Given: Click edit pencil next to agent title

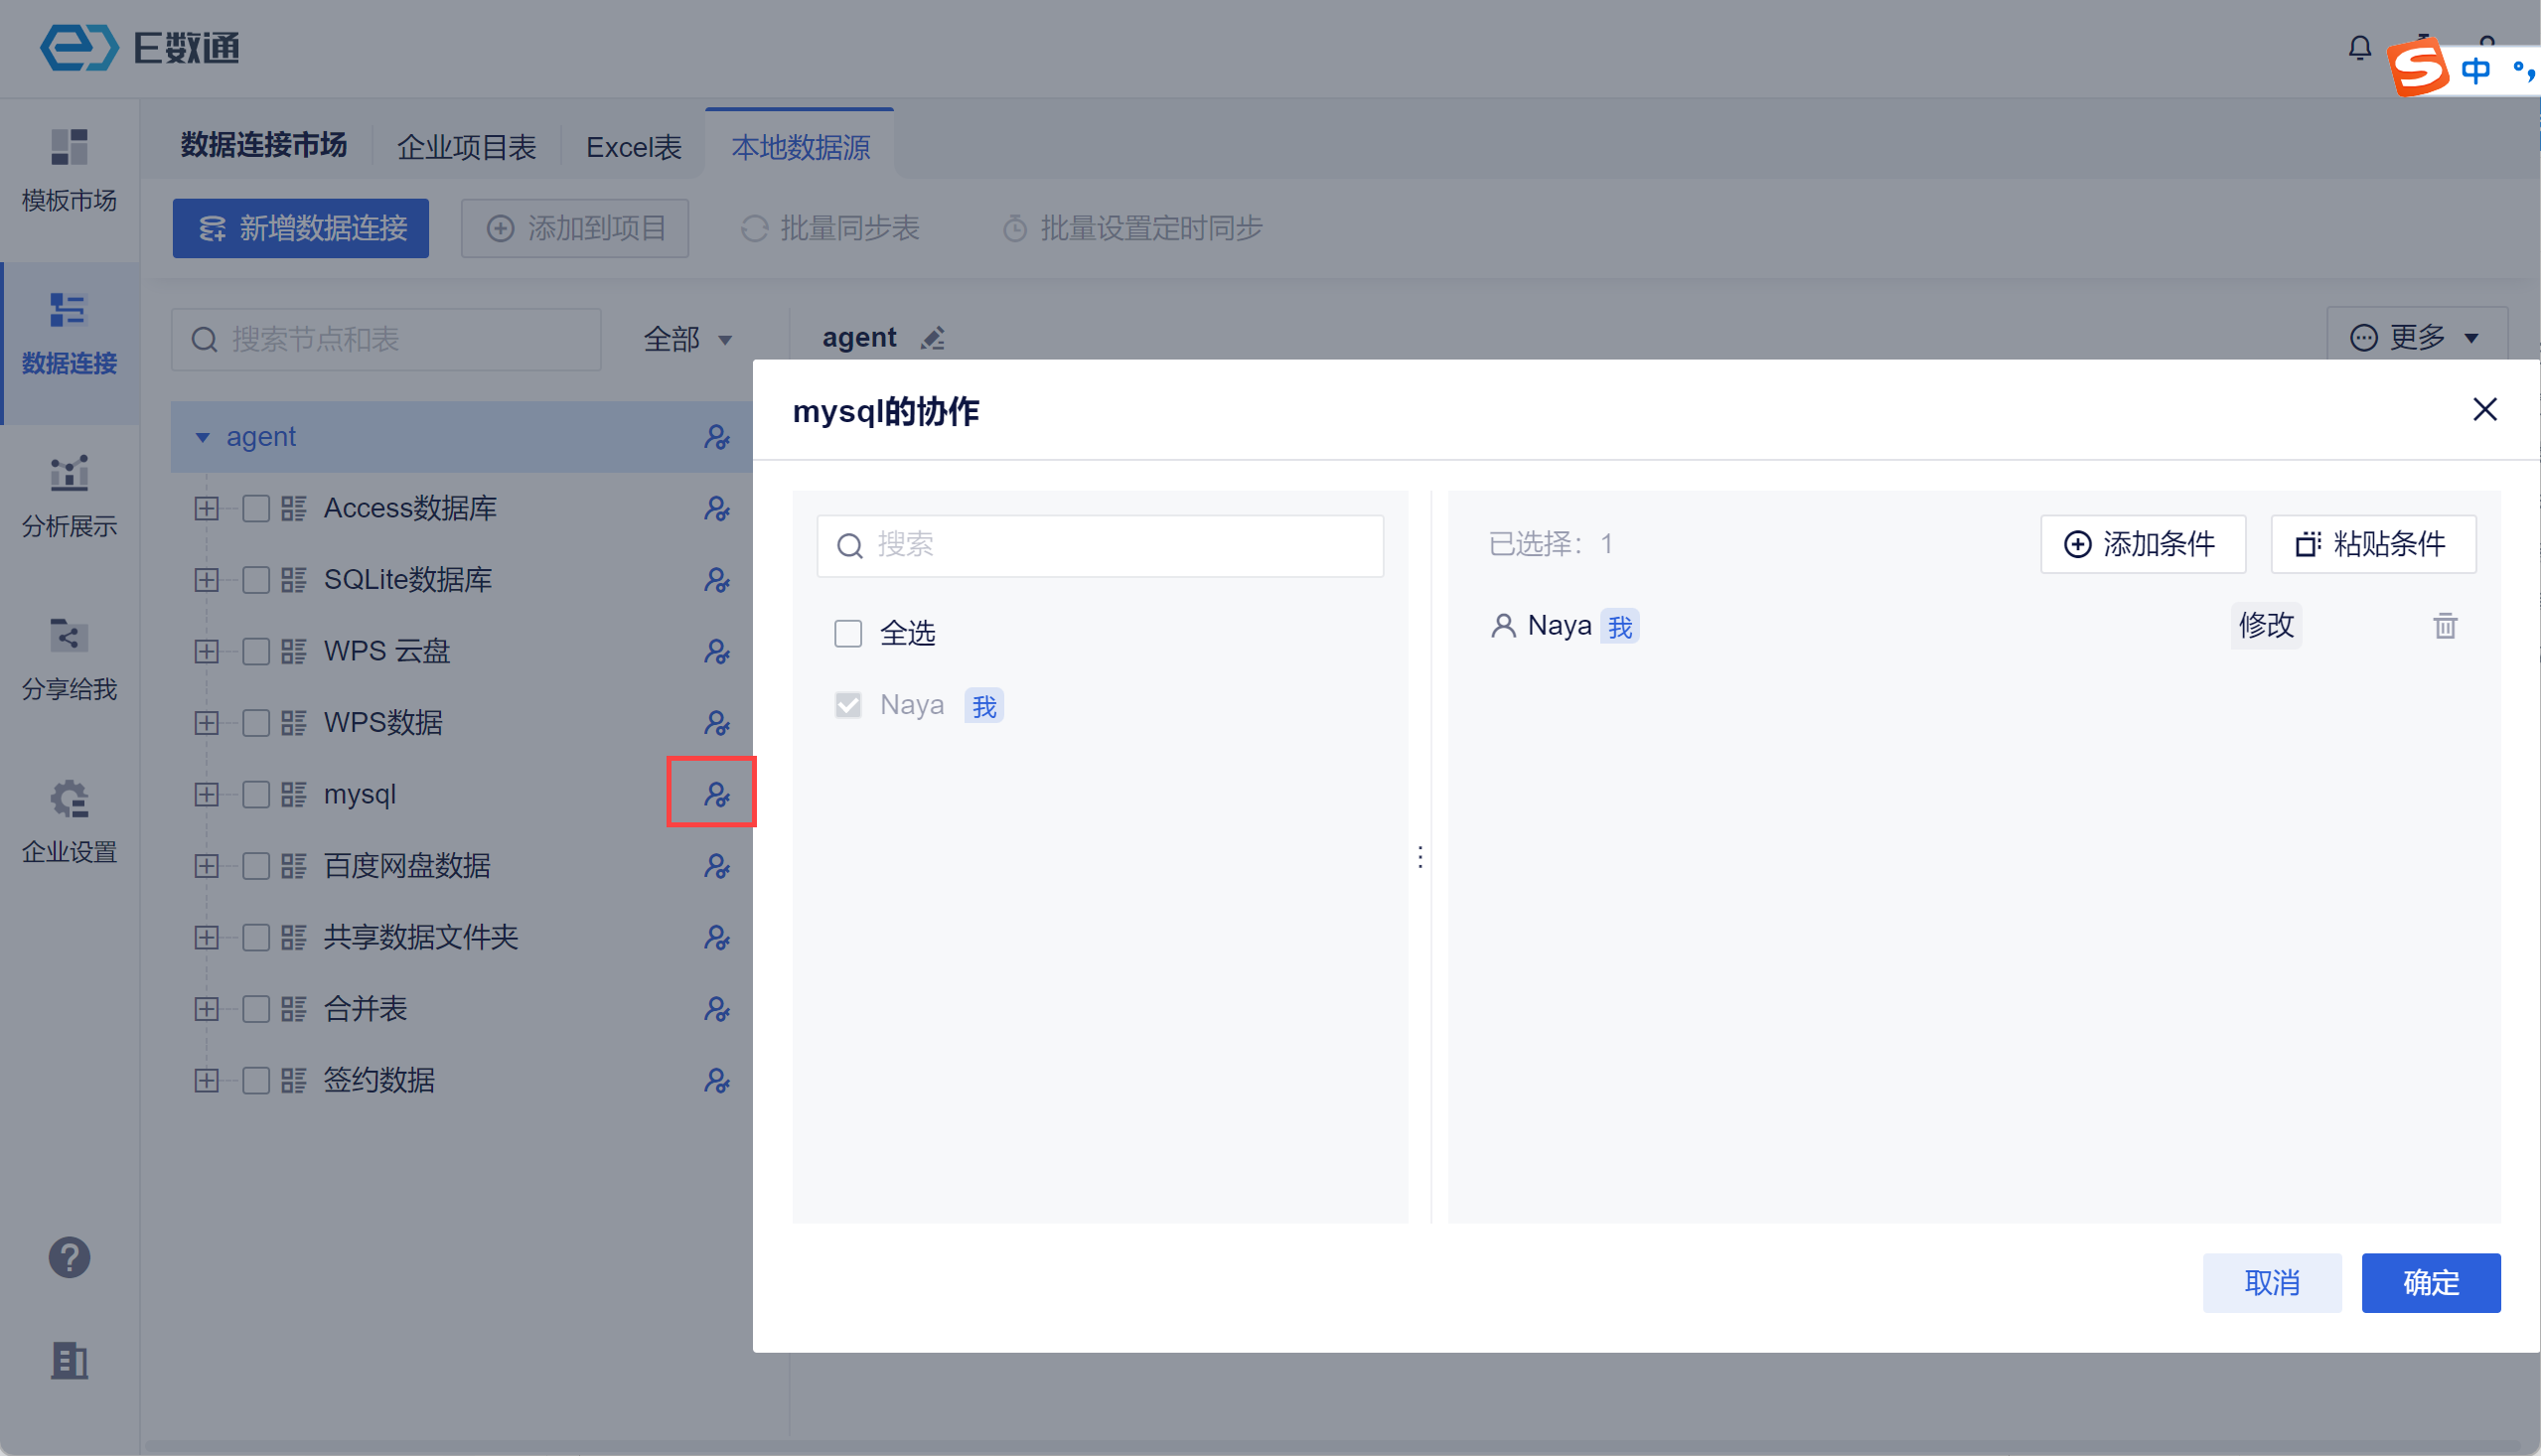Looking at the screenshot, I should (x=933, y=339).
